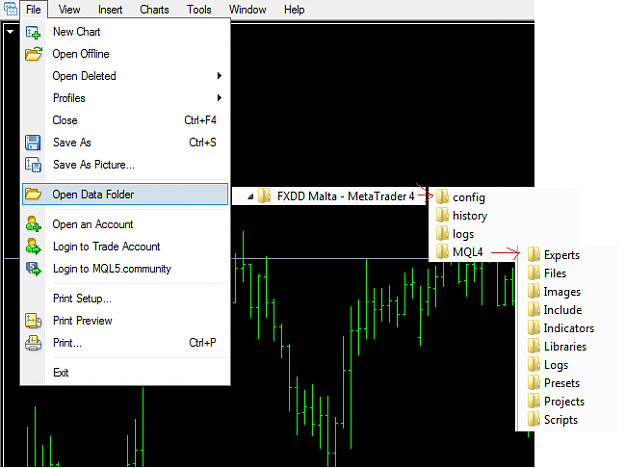Choose New Chart from File menu
Screen dimensions: 625x468
(x=125, y=32)
